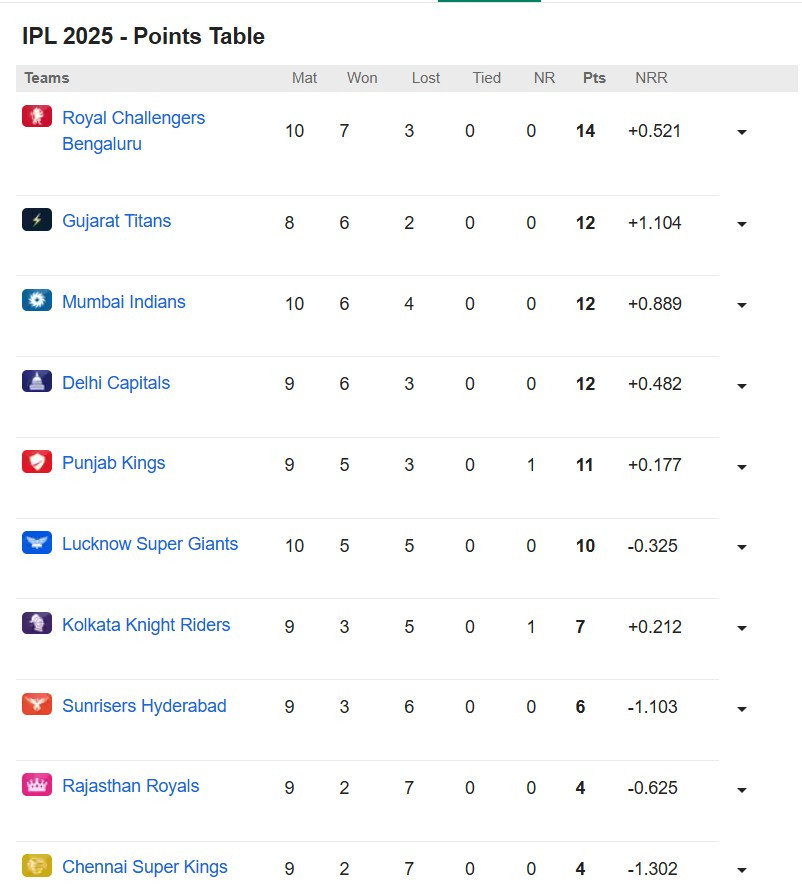Click the Sunrisers Hyderabad team logo
This screenshot has width=802, height=888.
click(x=37, y=705)
